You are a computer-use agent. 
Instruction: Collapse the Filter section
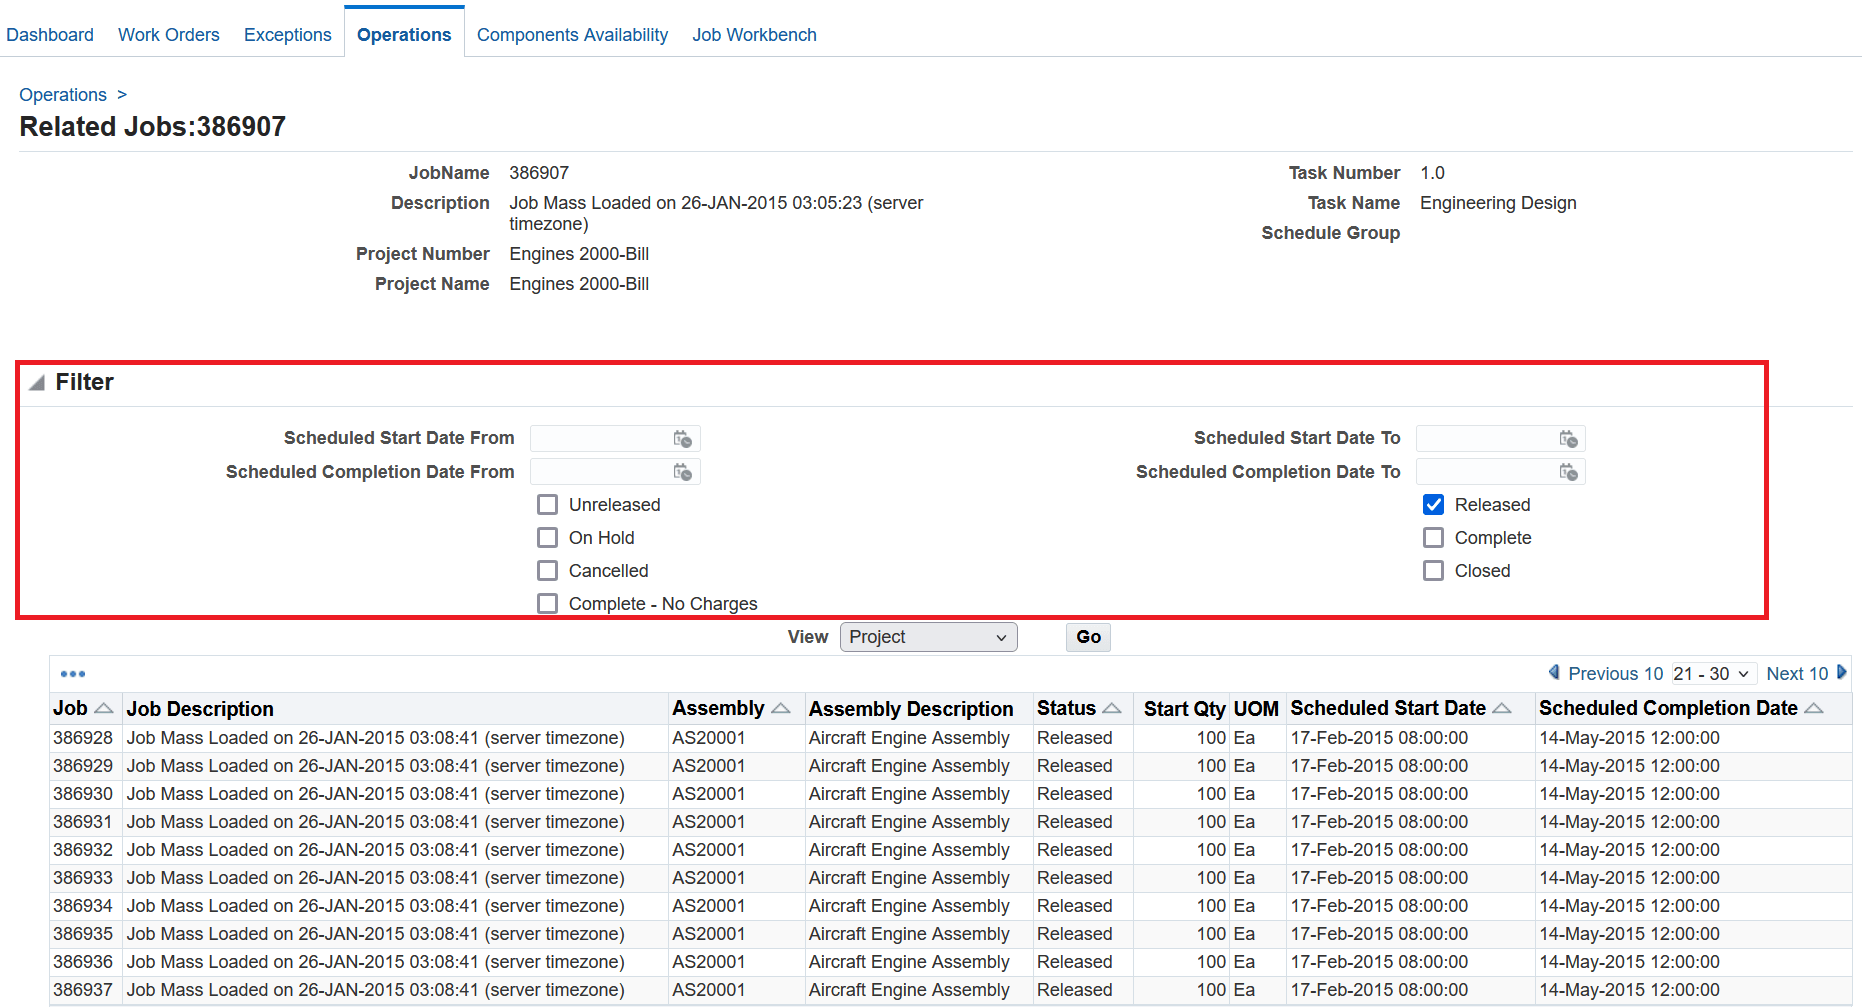point(35,382)
